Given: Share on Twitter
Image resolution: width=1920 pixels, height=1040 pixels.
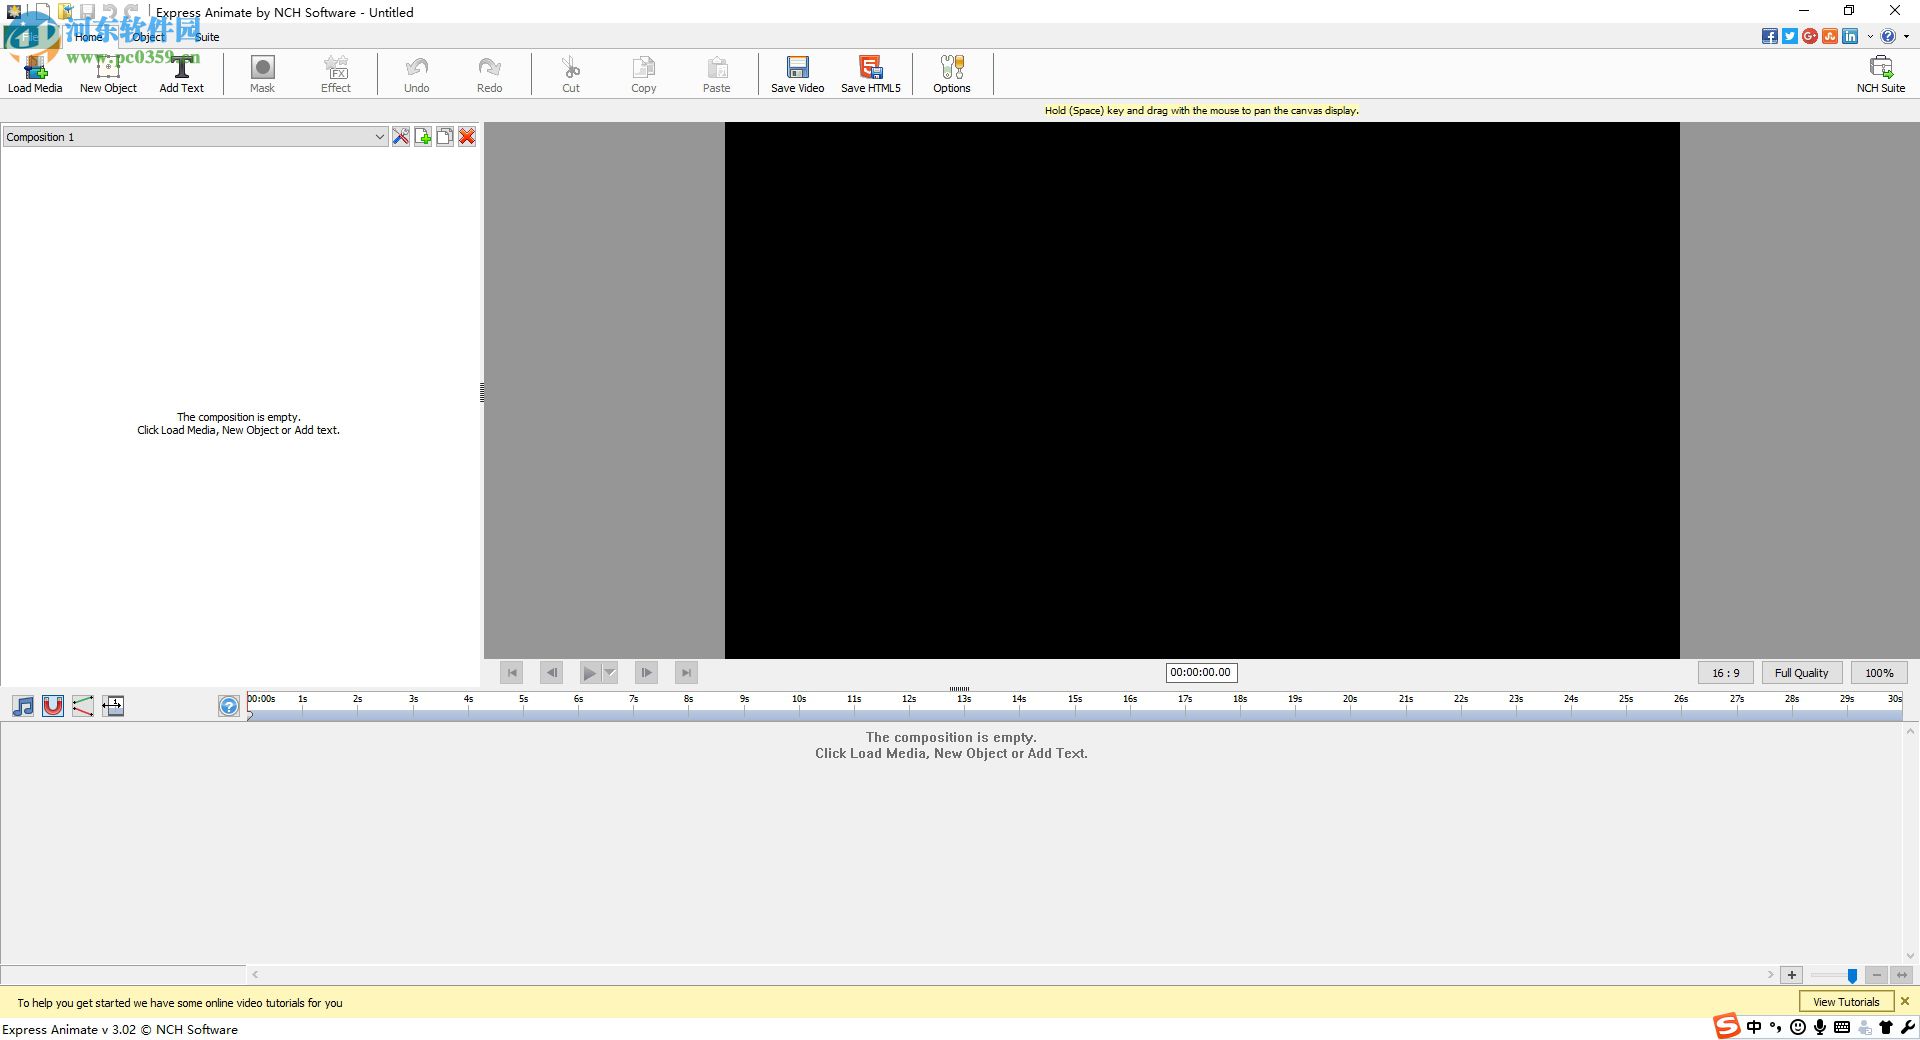Looking at the screenshot, I should 1790,36.
